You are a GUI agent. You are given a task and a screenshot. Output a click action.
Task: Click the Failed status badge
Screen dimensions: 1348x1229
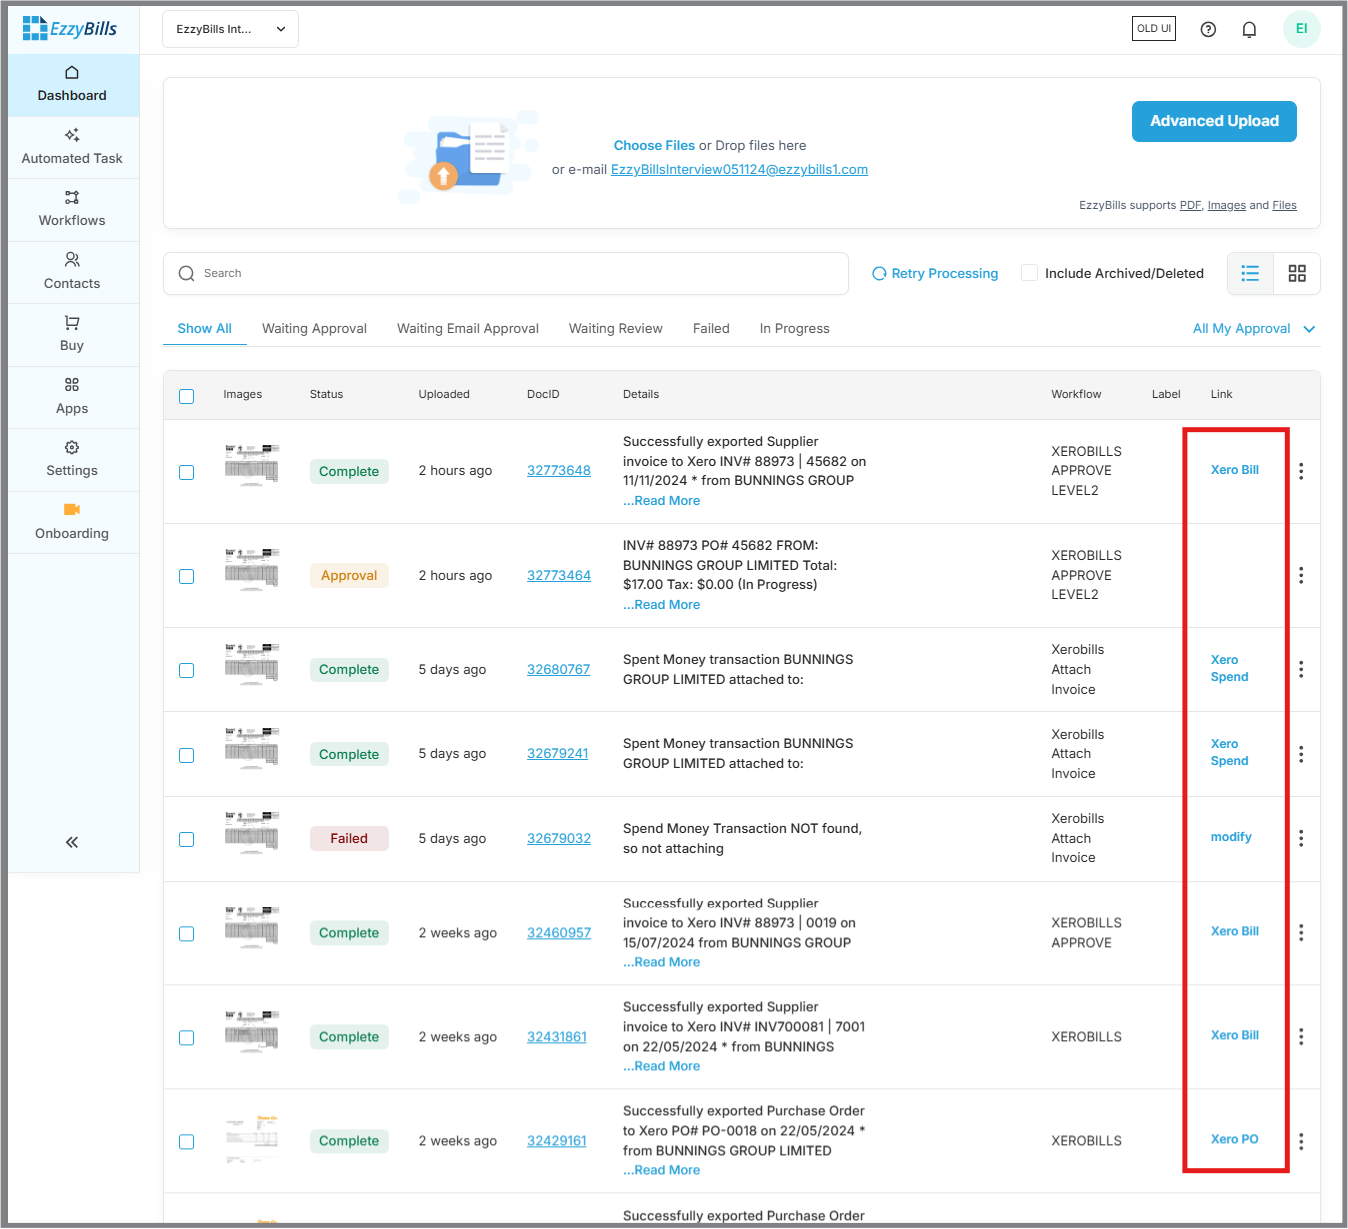click(x=349, y=838)
